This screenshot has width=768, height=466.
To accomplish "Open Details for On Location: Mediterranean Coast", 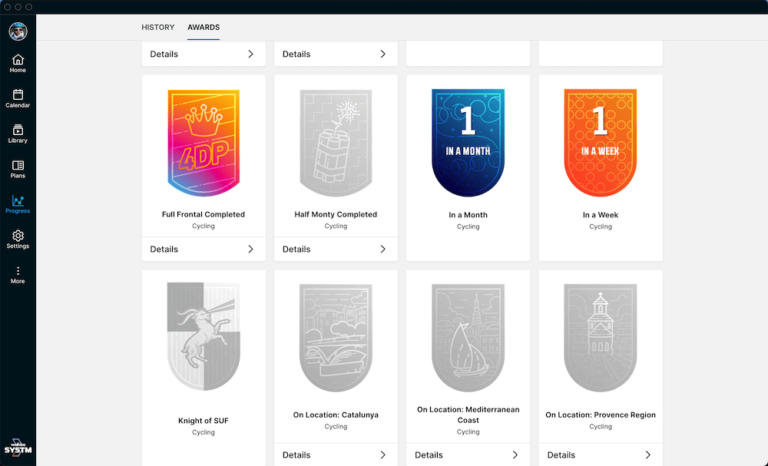I will (468, 455).
